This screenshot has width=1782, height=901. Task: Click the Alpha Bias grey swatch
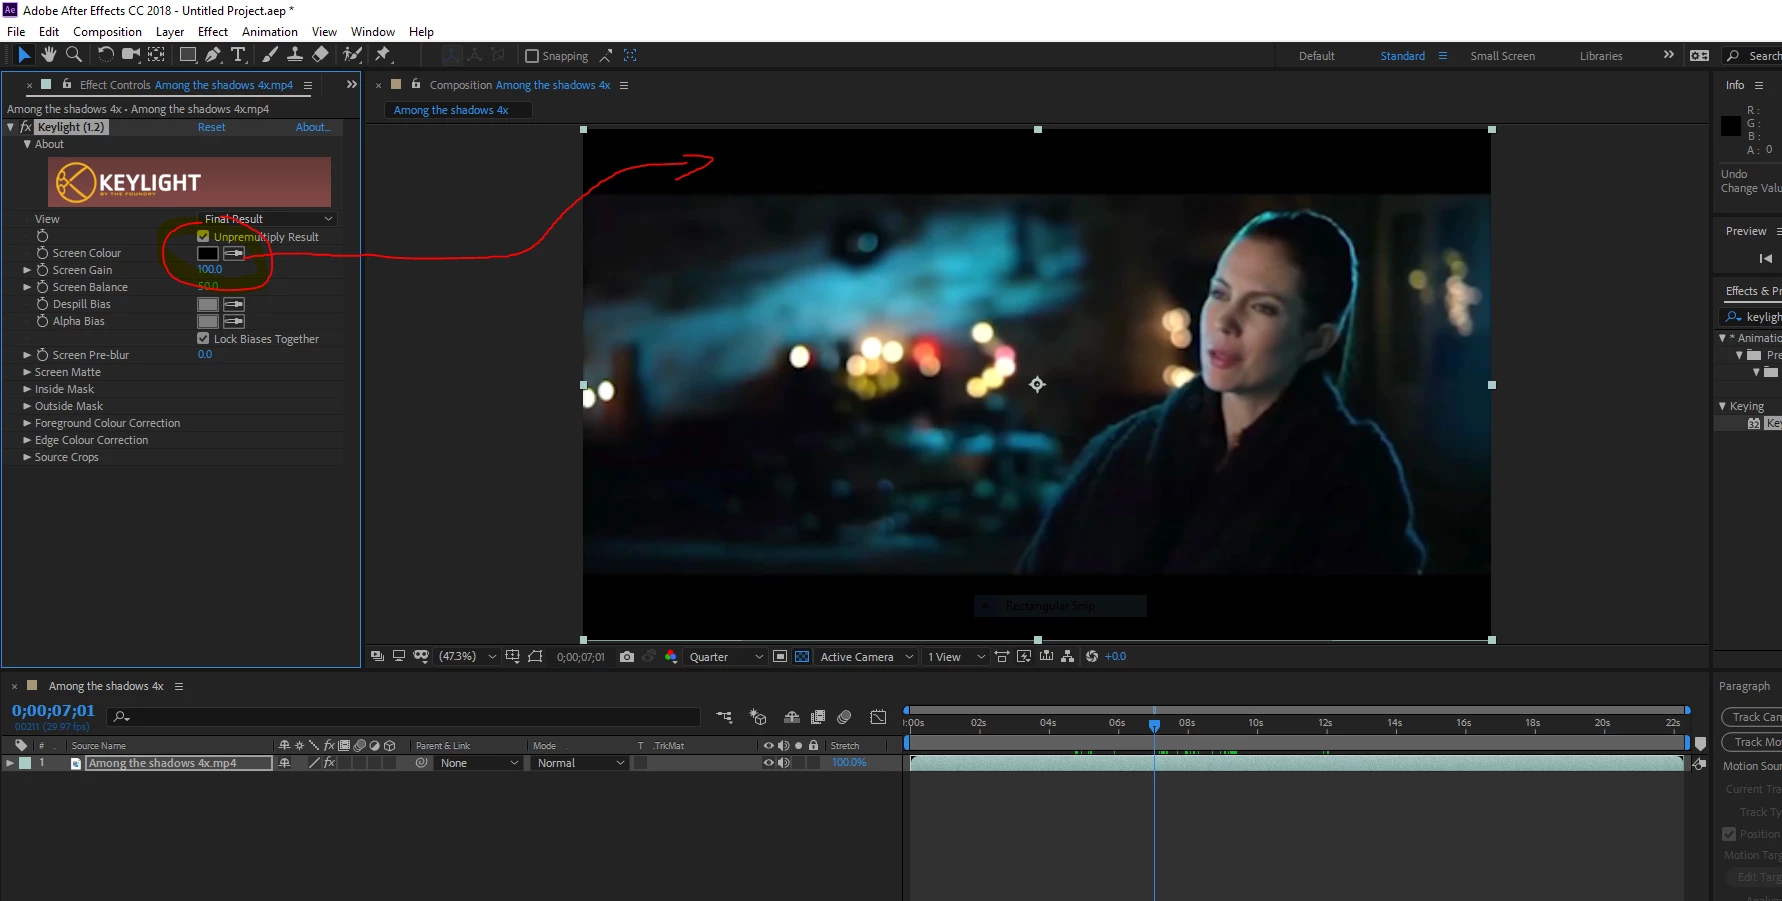click(208, 321)
